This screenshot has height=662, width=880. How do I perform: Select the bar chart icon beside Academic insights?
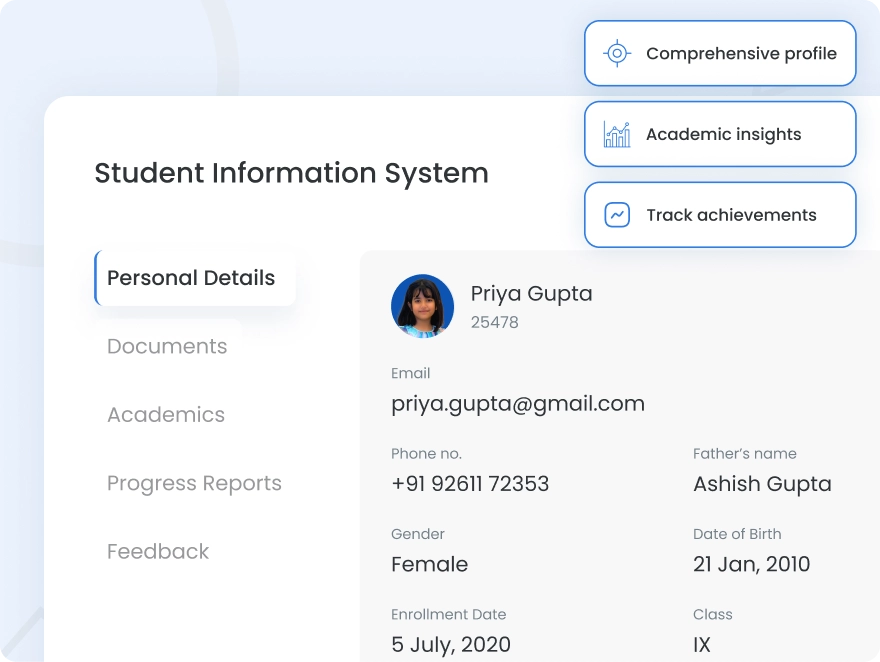617,134
